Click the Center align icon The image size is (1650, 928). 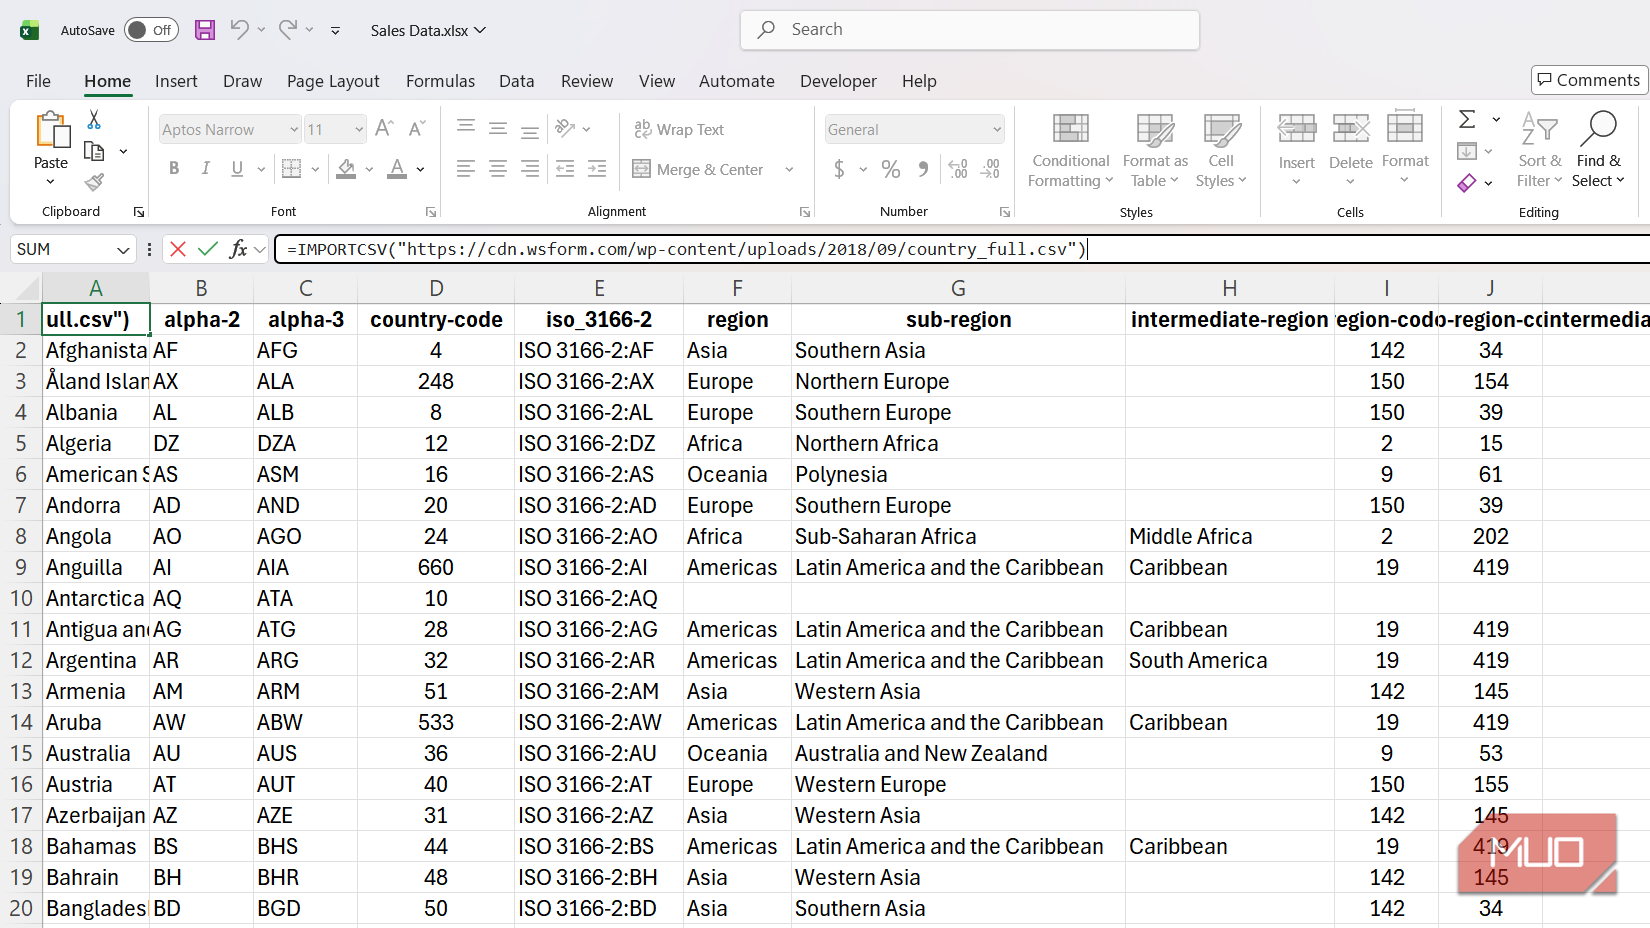498,168
